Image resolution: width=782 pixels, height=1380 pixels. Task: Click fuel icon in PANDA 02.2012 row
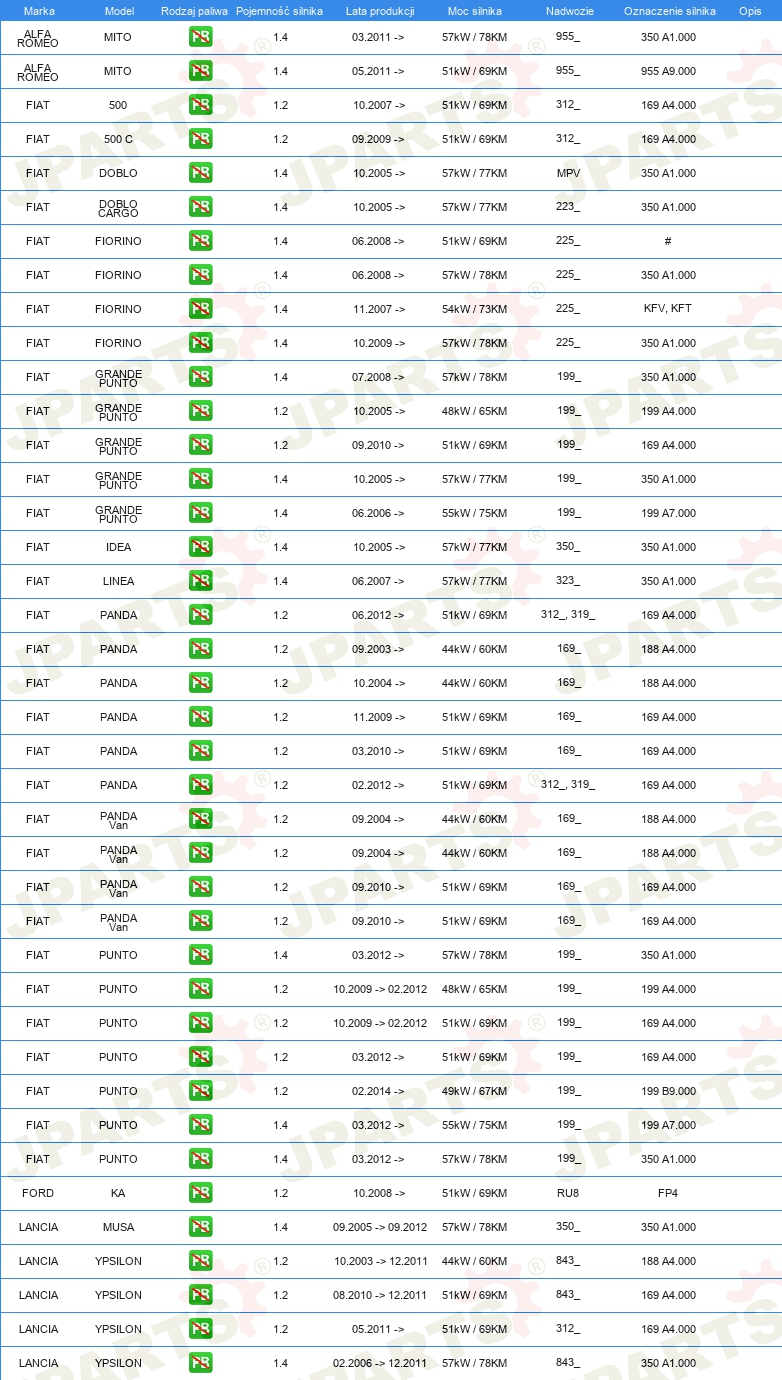200,786
